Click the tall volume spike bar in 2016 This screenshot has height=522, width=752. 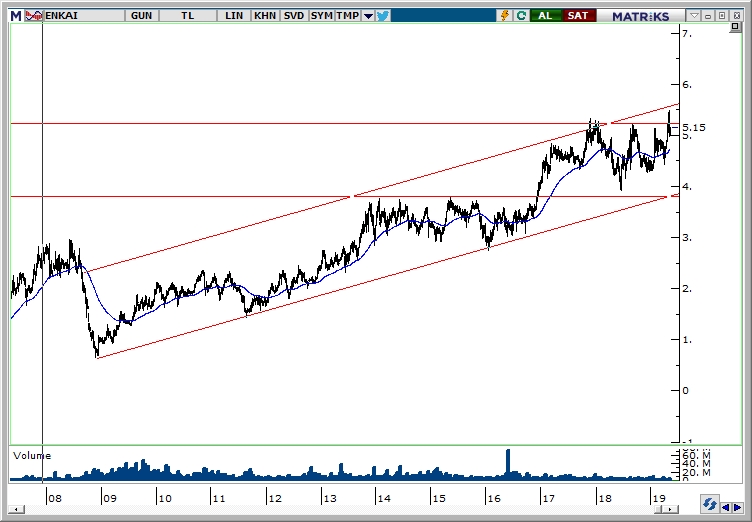coord(508,463)
